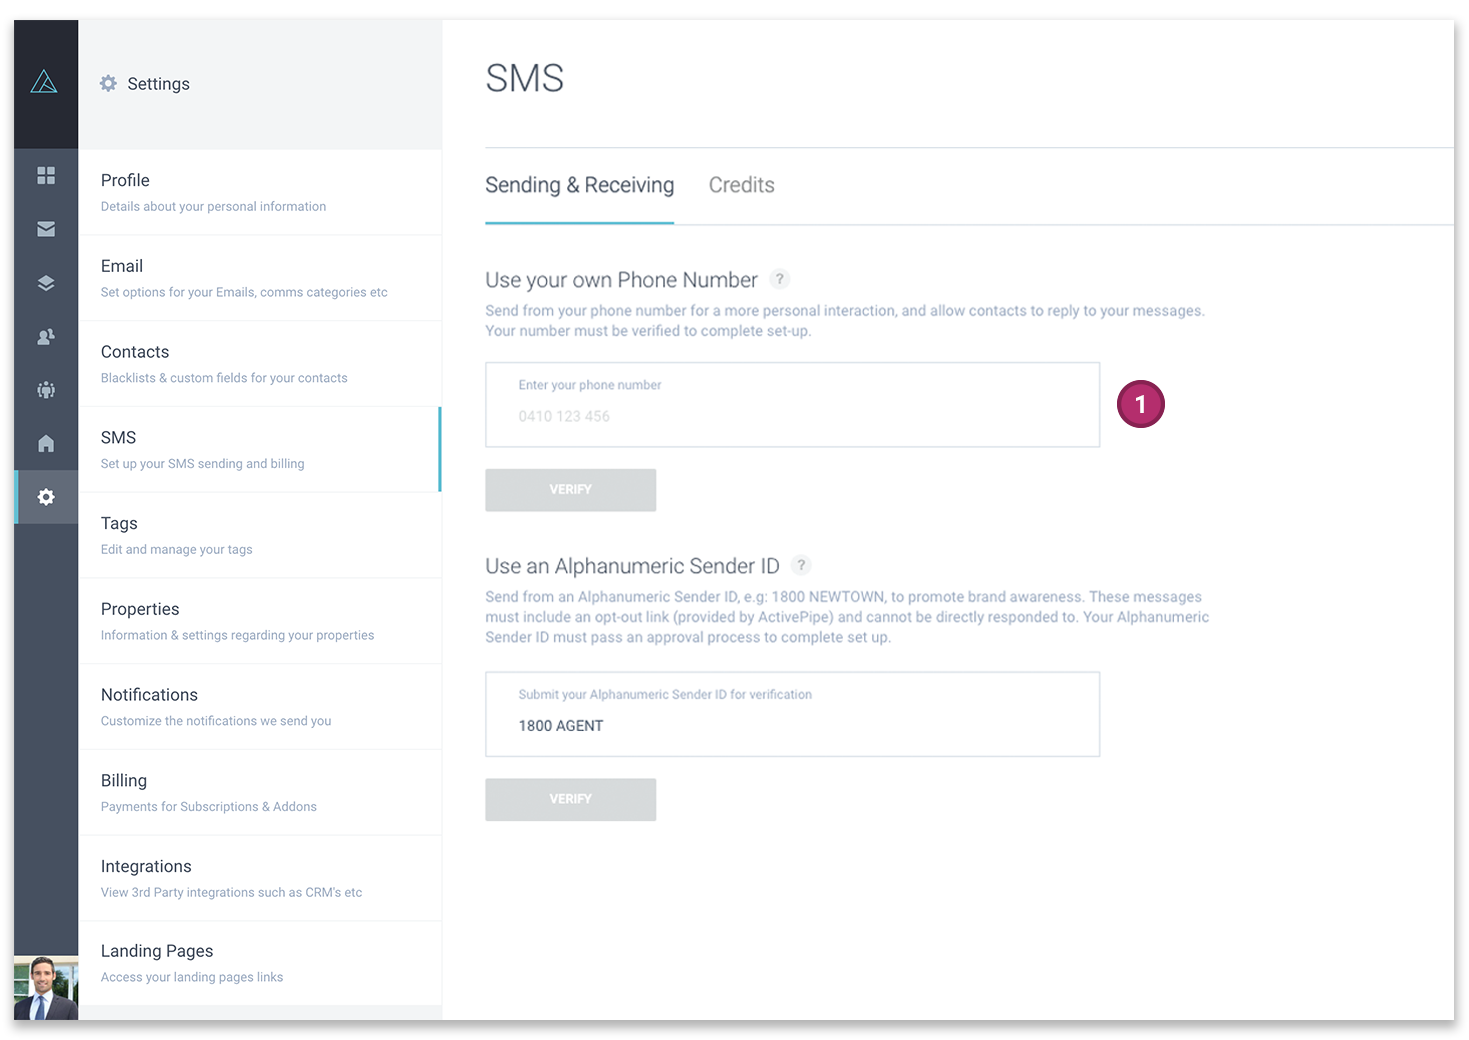This screenshot has width=1469, height=1040.
Task: Open the dashboard grid icon
Action: (45, 175)
